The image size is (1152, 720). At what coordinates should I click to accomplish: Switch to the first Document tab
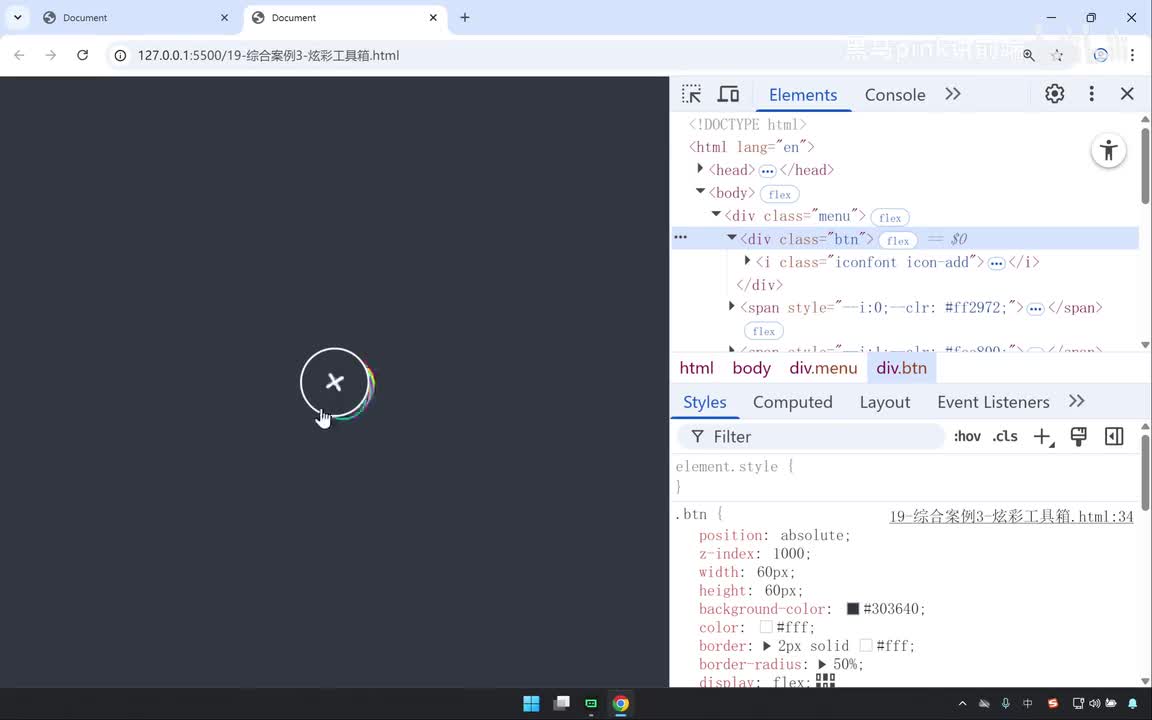click(137, 18)
